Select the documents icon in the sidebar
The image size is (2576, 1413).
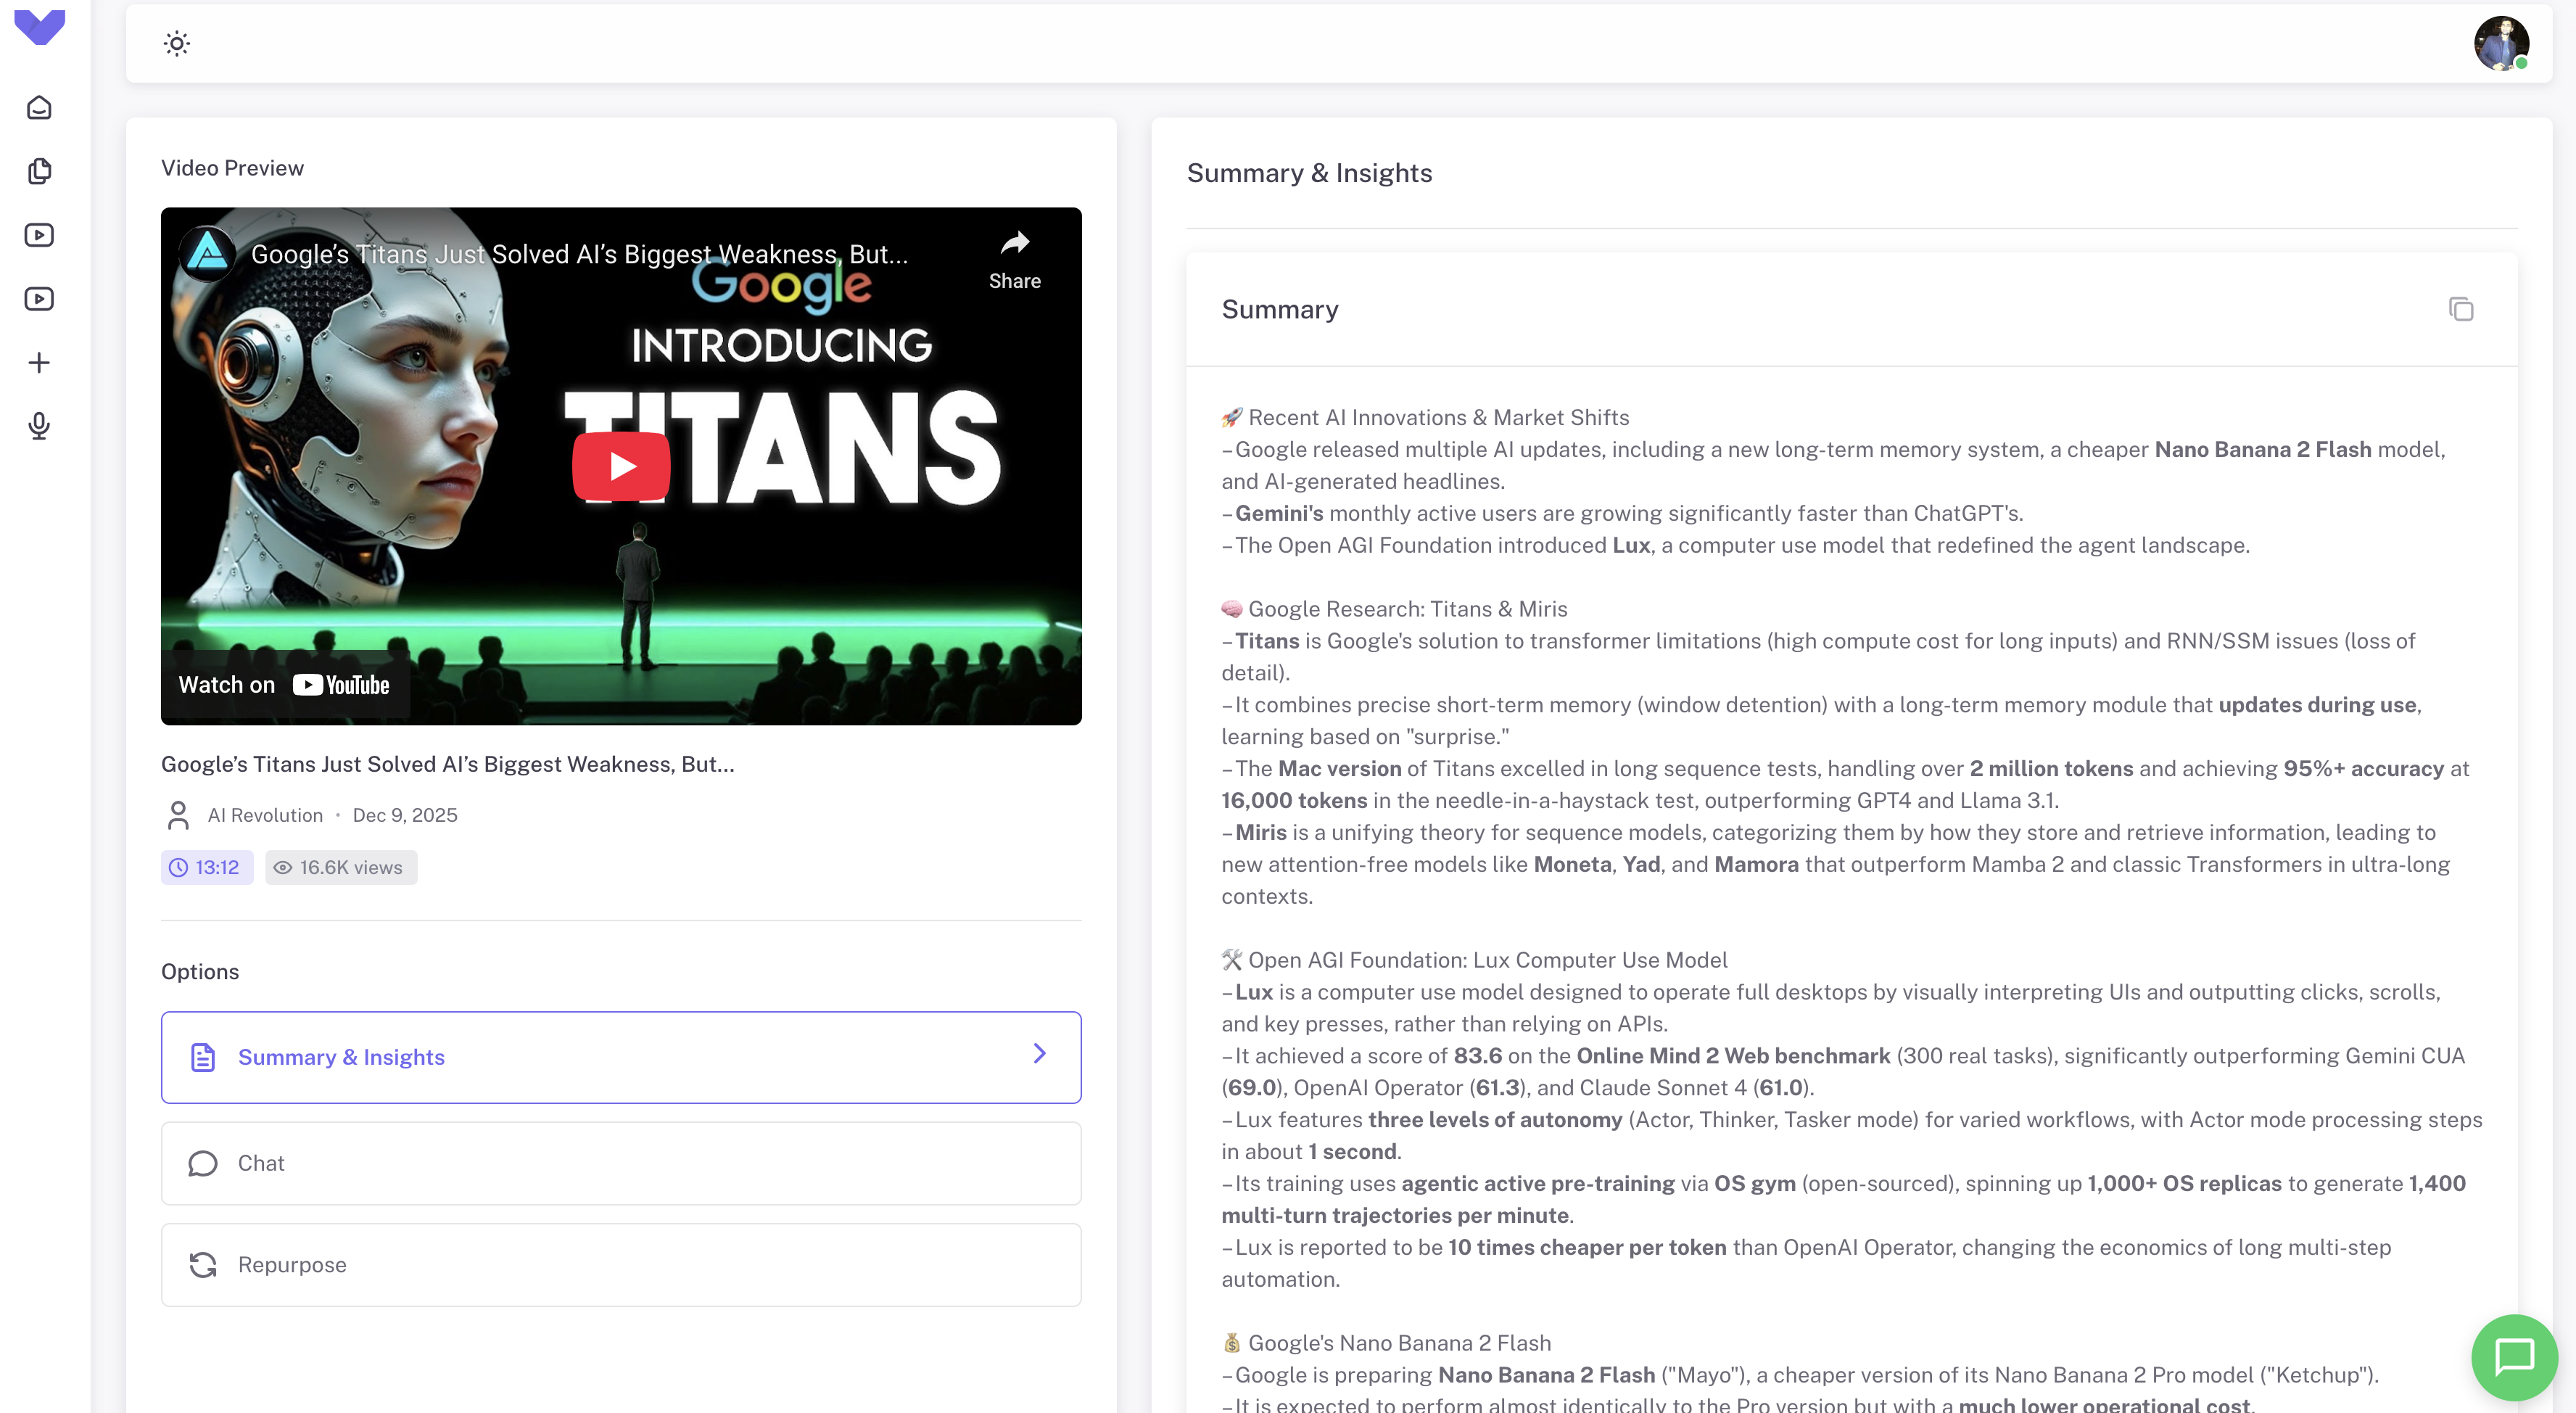(39, 170)
